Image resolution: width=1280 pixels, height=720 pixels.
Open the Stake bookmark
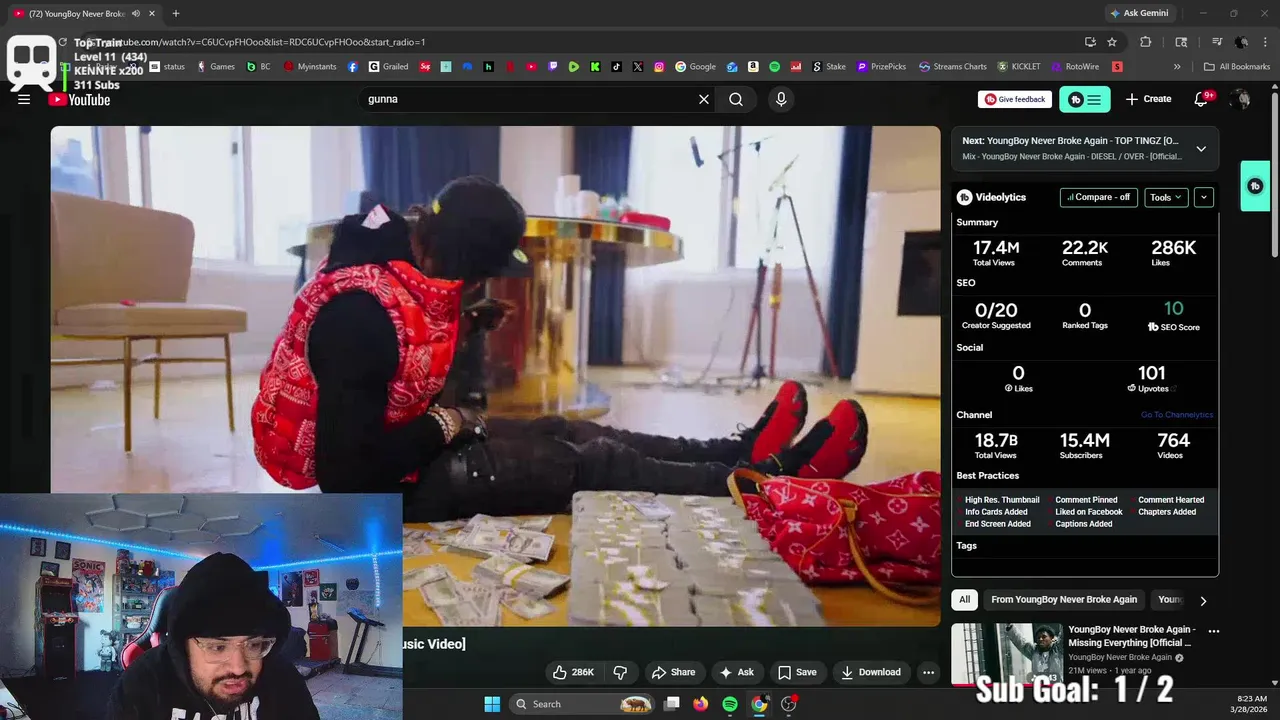click(829, 67)
